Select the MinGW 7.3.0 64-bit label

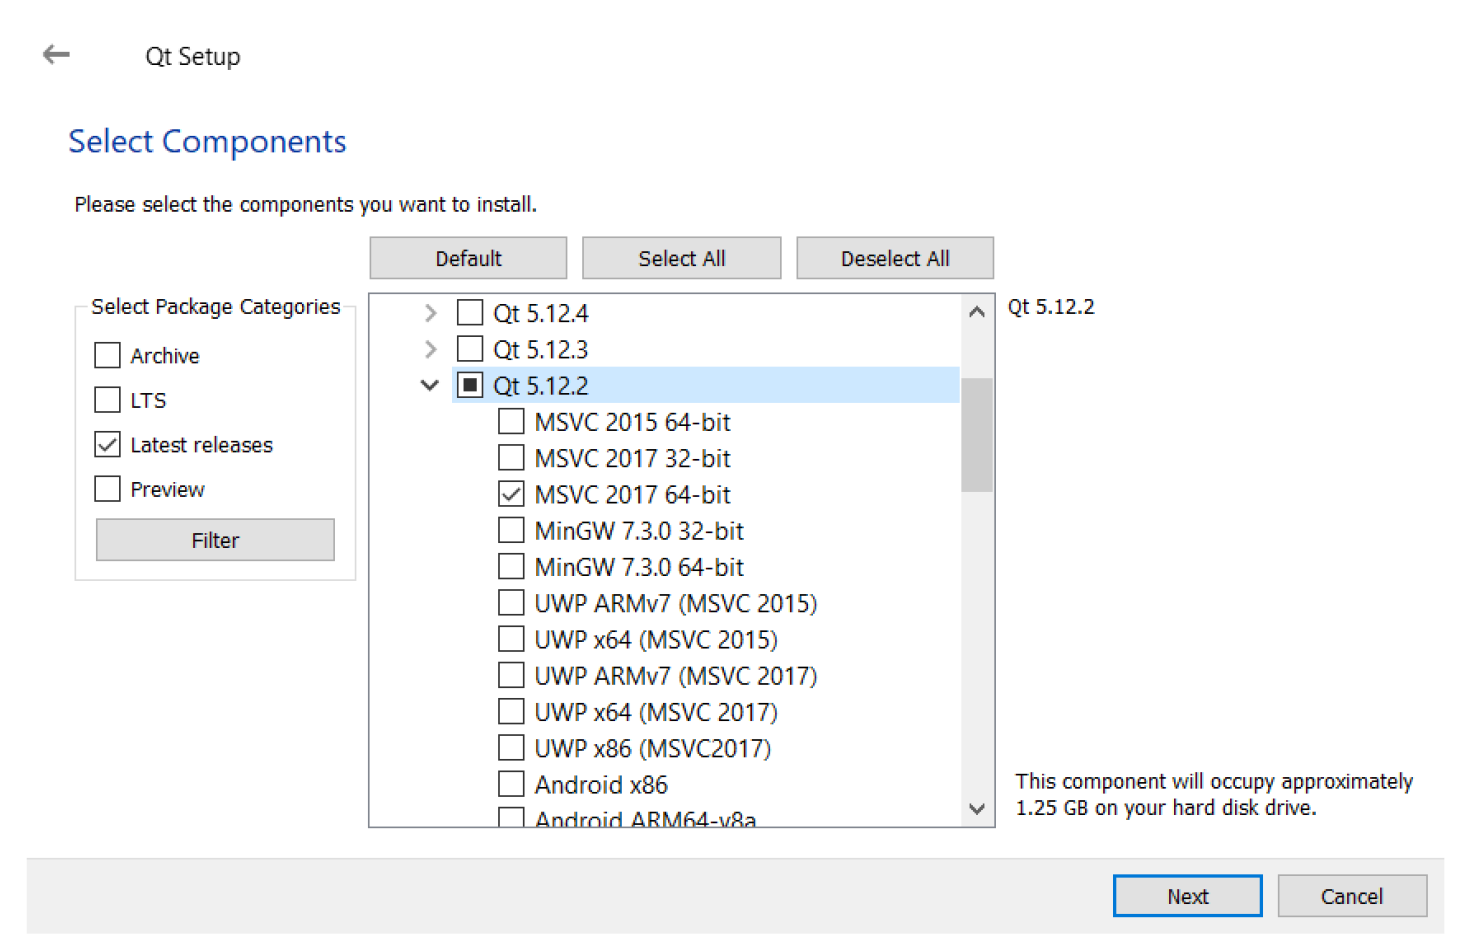click(x=639, y=567)
